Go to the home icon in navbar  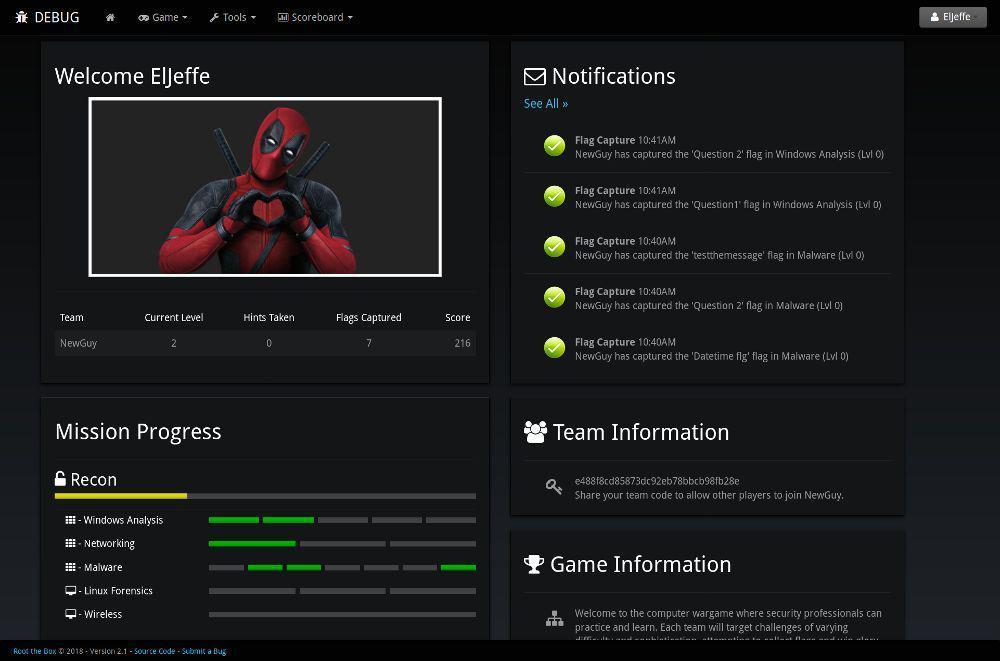point(110,17)
